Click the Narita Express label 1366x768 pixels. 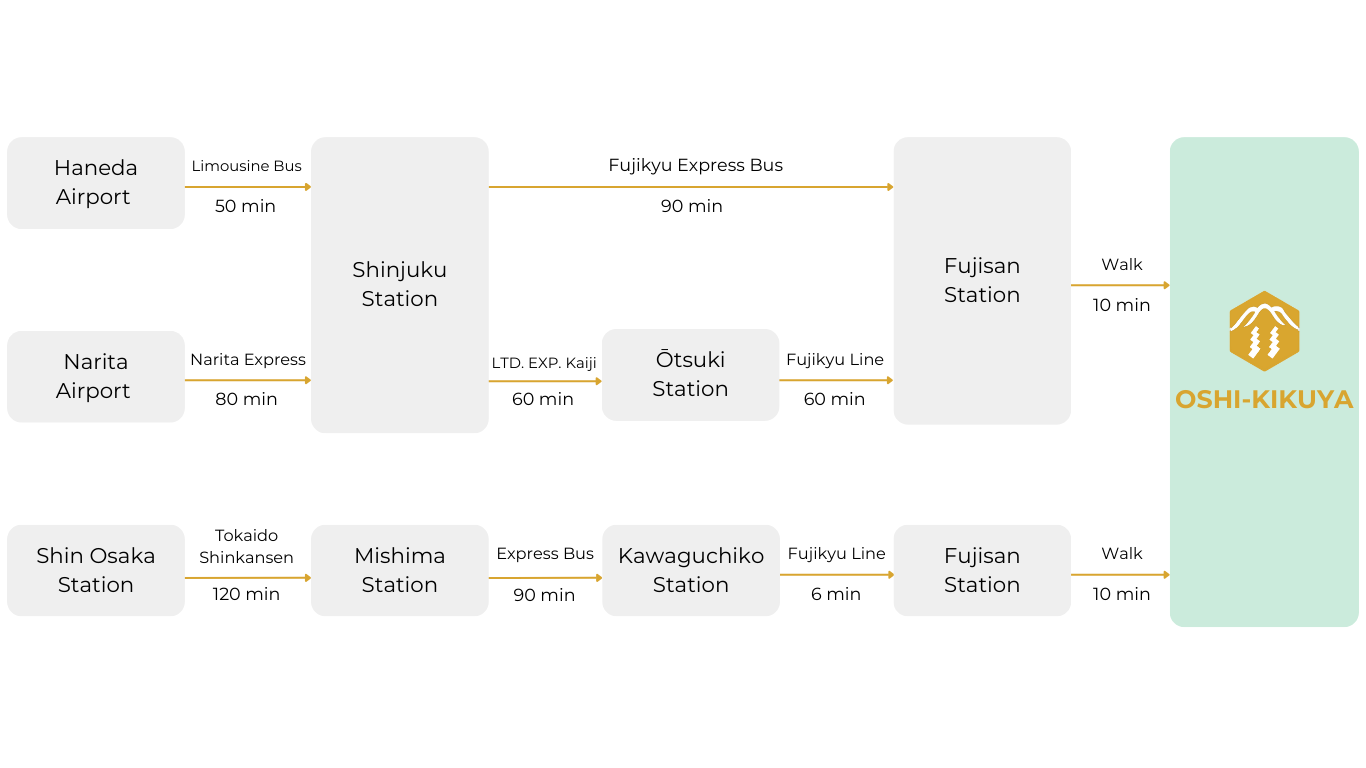coord(248,359)
